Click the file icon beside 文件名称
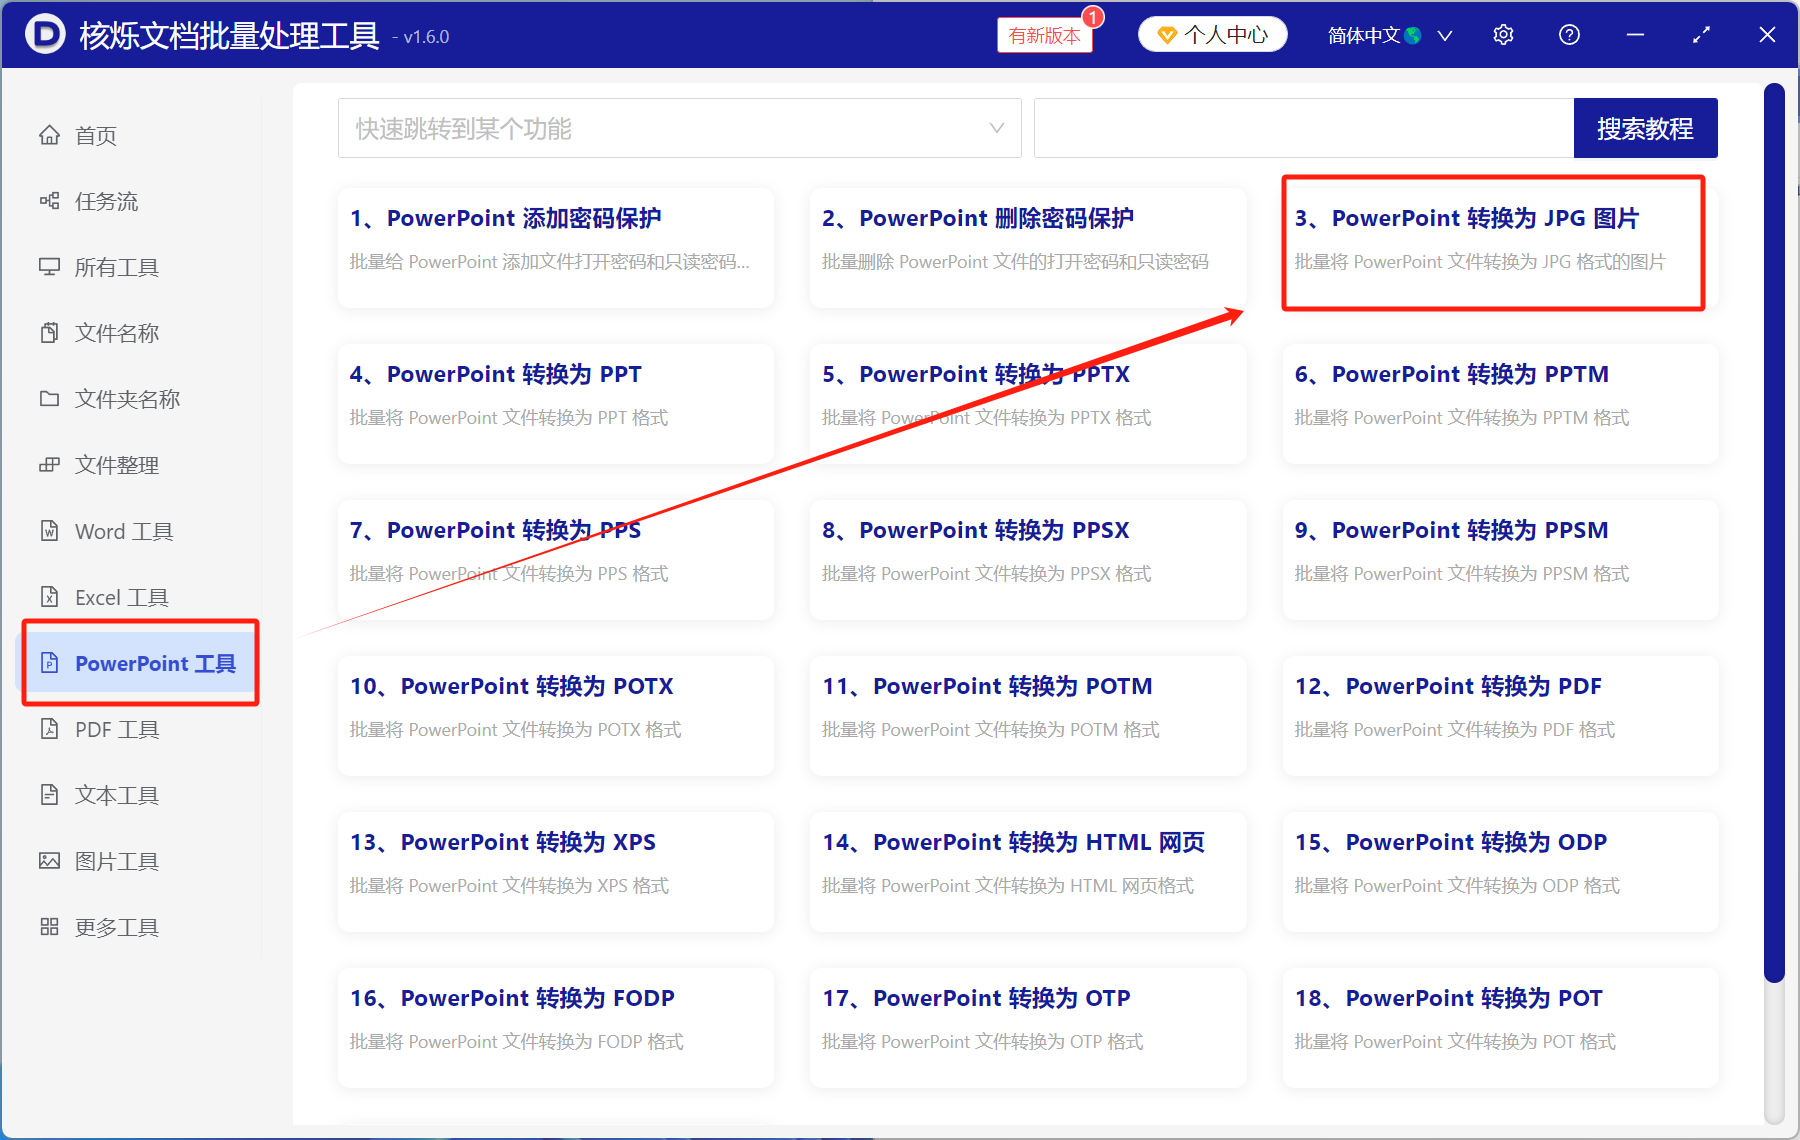 coord(49,333)
